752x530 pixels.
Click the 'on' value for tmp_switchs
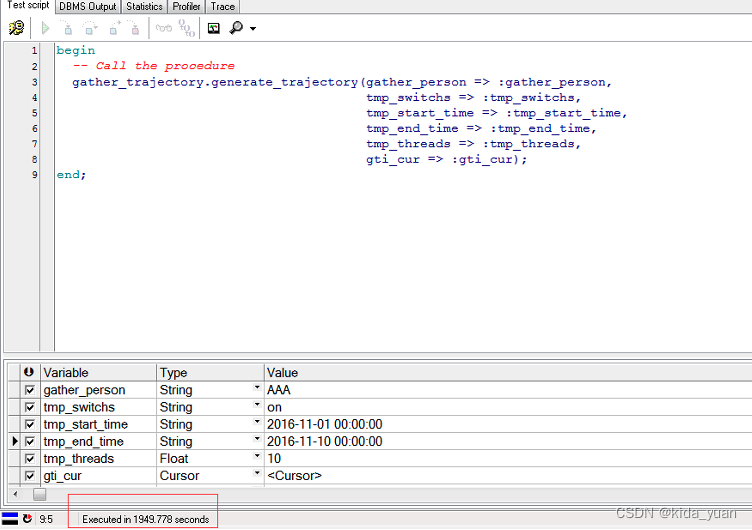click(508, 407)
